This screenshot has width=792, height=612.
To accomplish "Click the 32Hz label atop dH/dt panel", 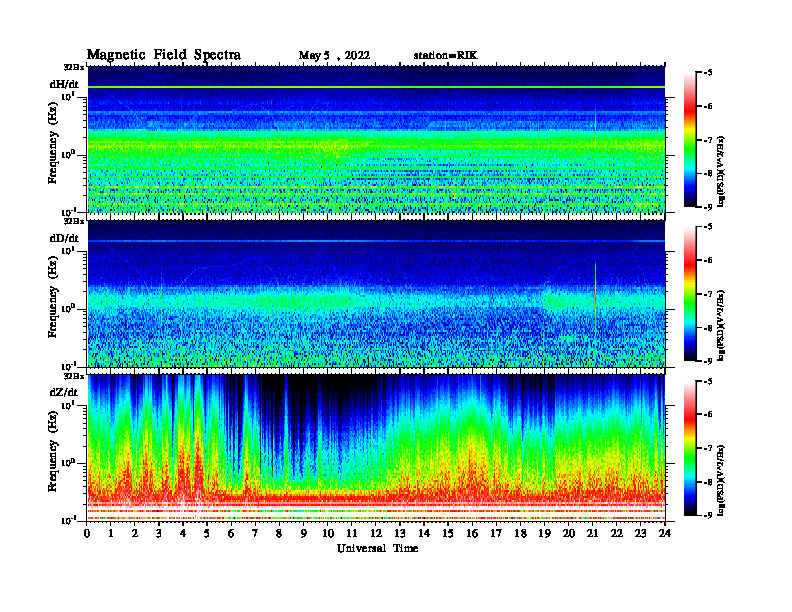I will click(73, 67).
